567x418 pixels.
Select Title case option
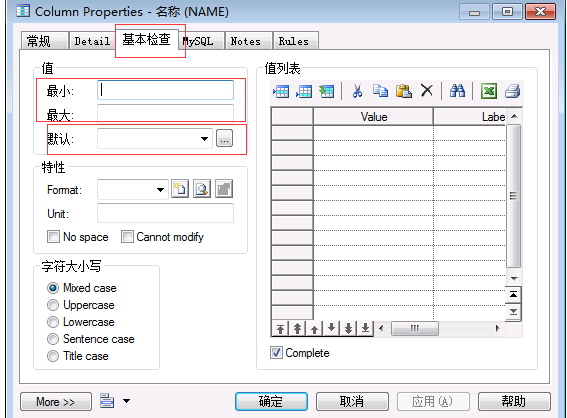tap(53, 356)
